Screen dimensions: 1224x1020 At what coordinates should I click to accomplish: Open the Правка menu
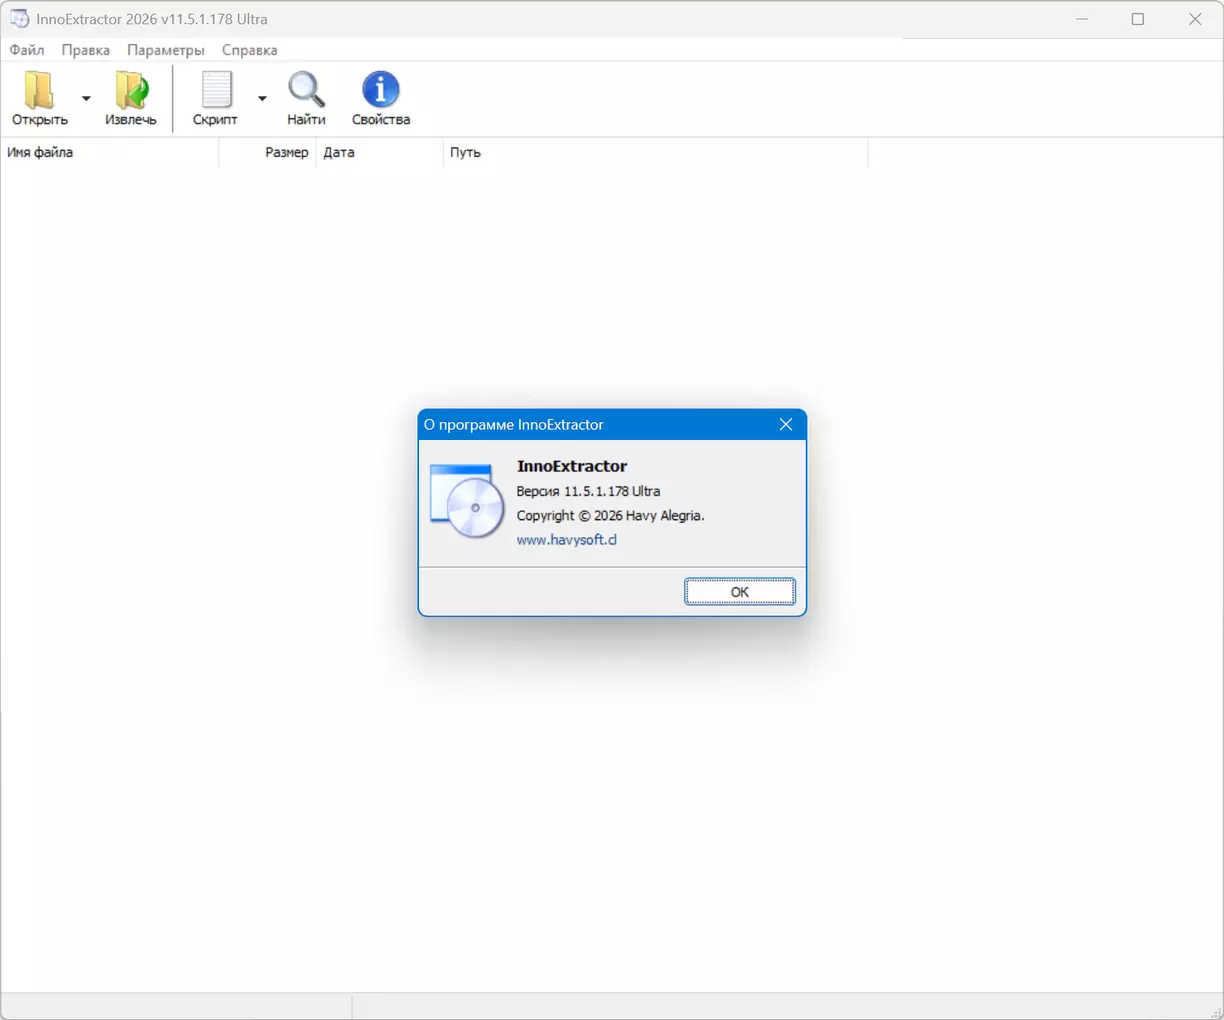(x=85, y=50)
